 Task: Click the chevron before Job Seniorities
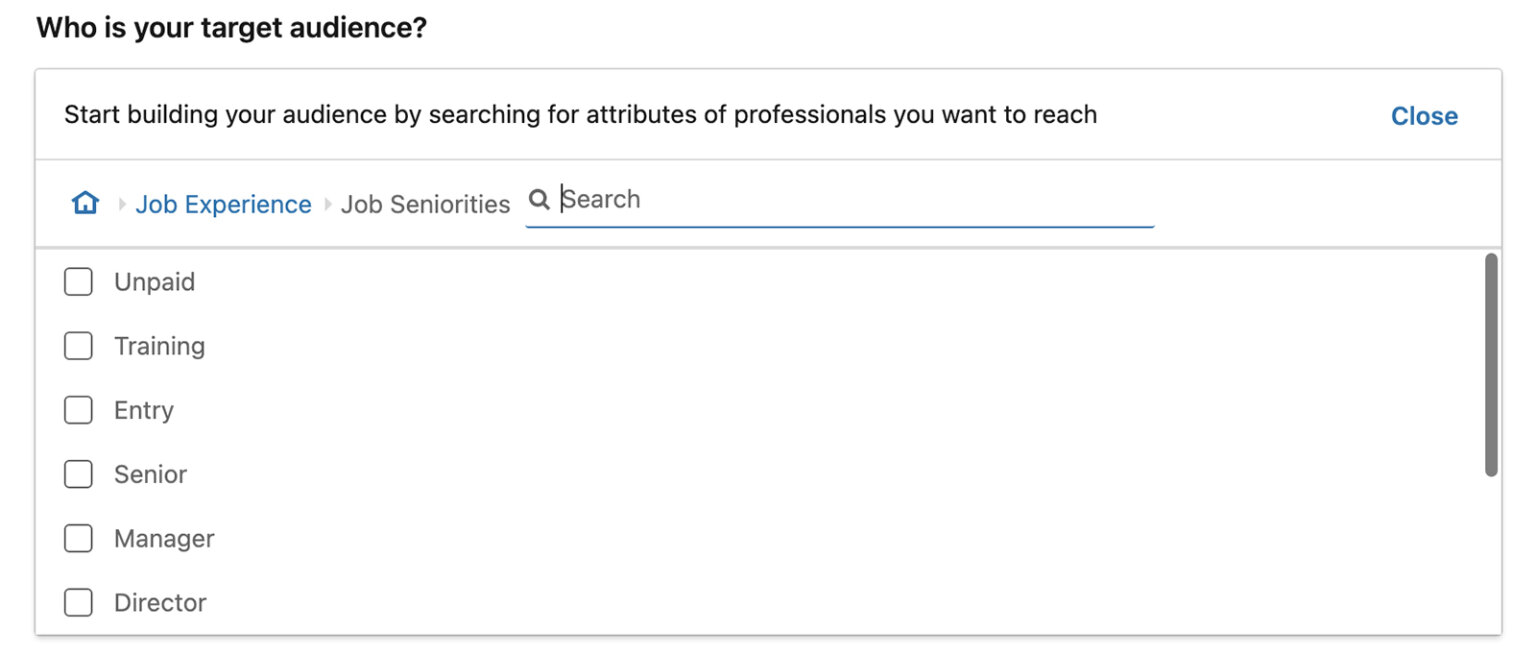pyautogui.click(x=326, y=203)
